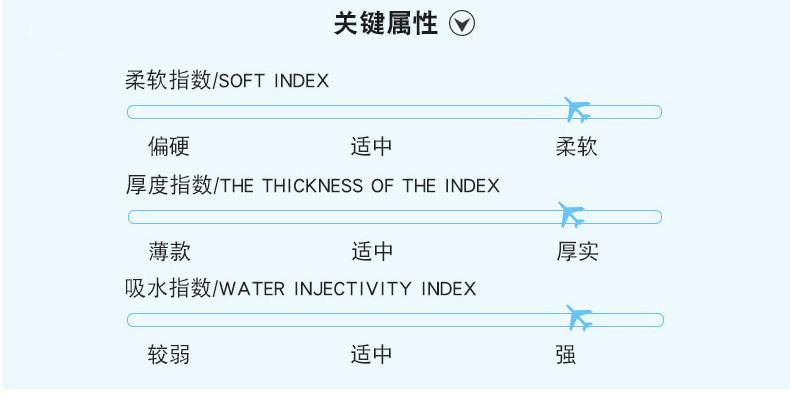This screenshot has height=402, width=790.
Task: Click the 吸水指数/WATER INJECTIVITY INDEX title
Action: (300, 289)
